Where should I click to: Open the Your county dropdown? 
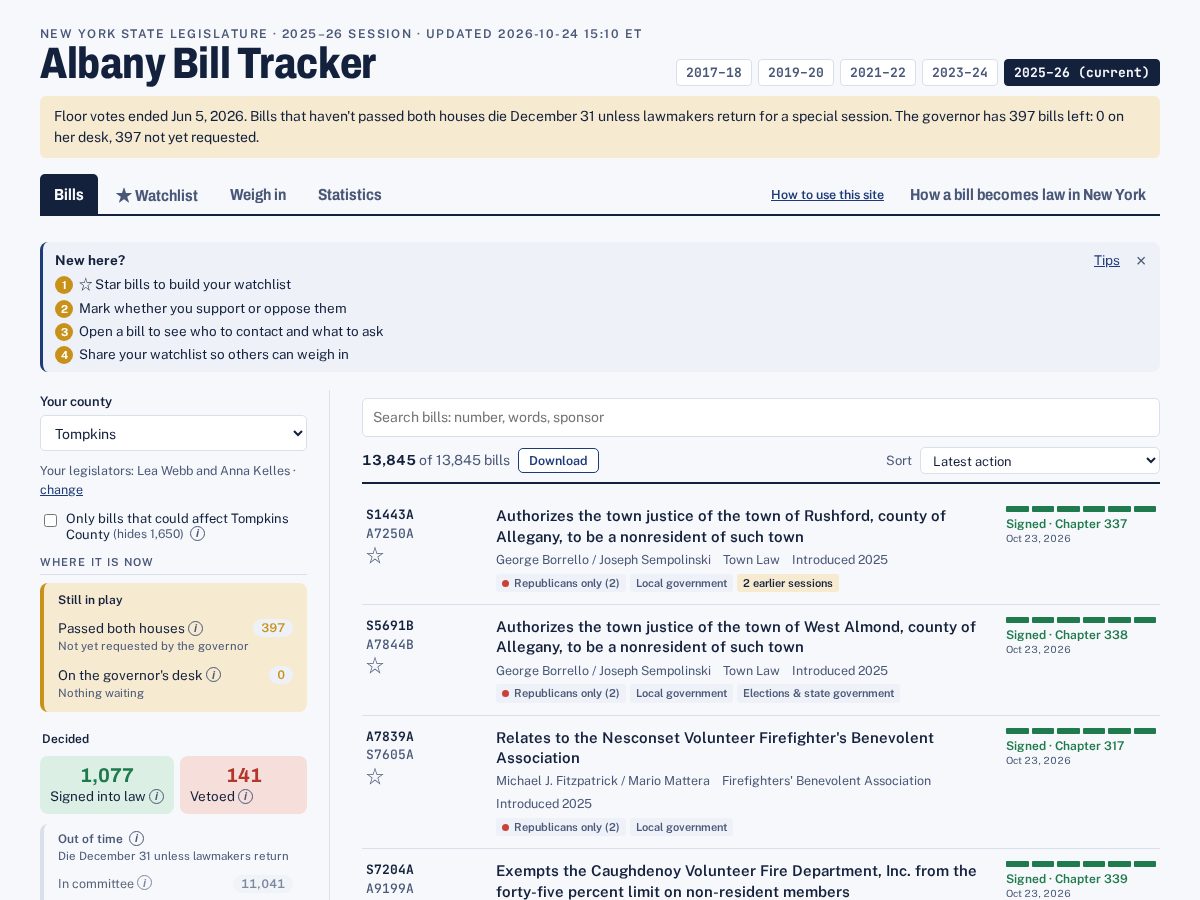pyautogui.click(x=173, y=433)
